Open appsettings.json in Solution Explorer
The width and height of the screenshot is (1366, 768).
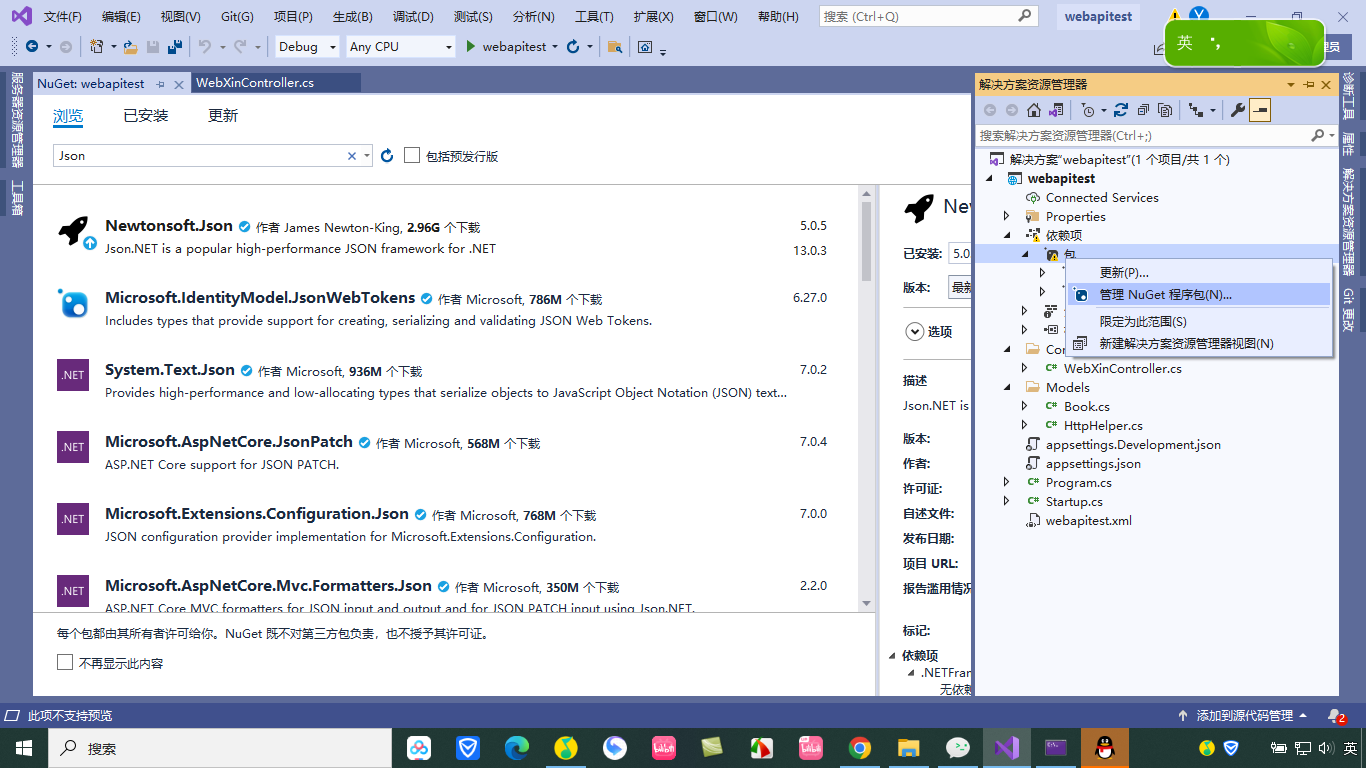(x=1093, y=463)
